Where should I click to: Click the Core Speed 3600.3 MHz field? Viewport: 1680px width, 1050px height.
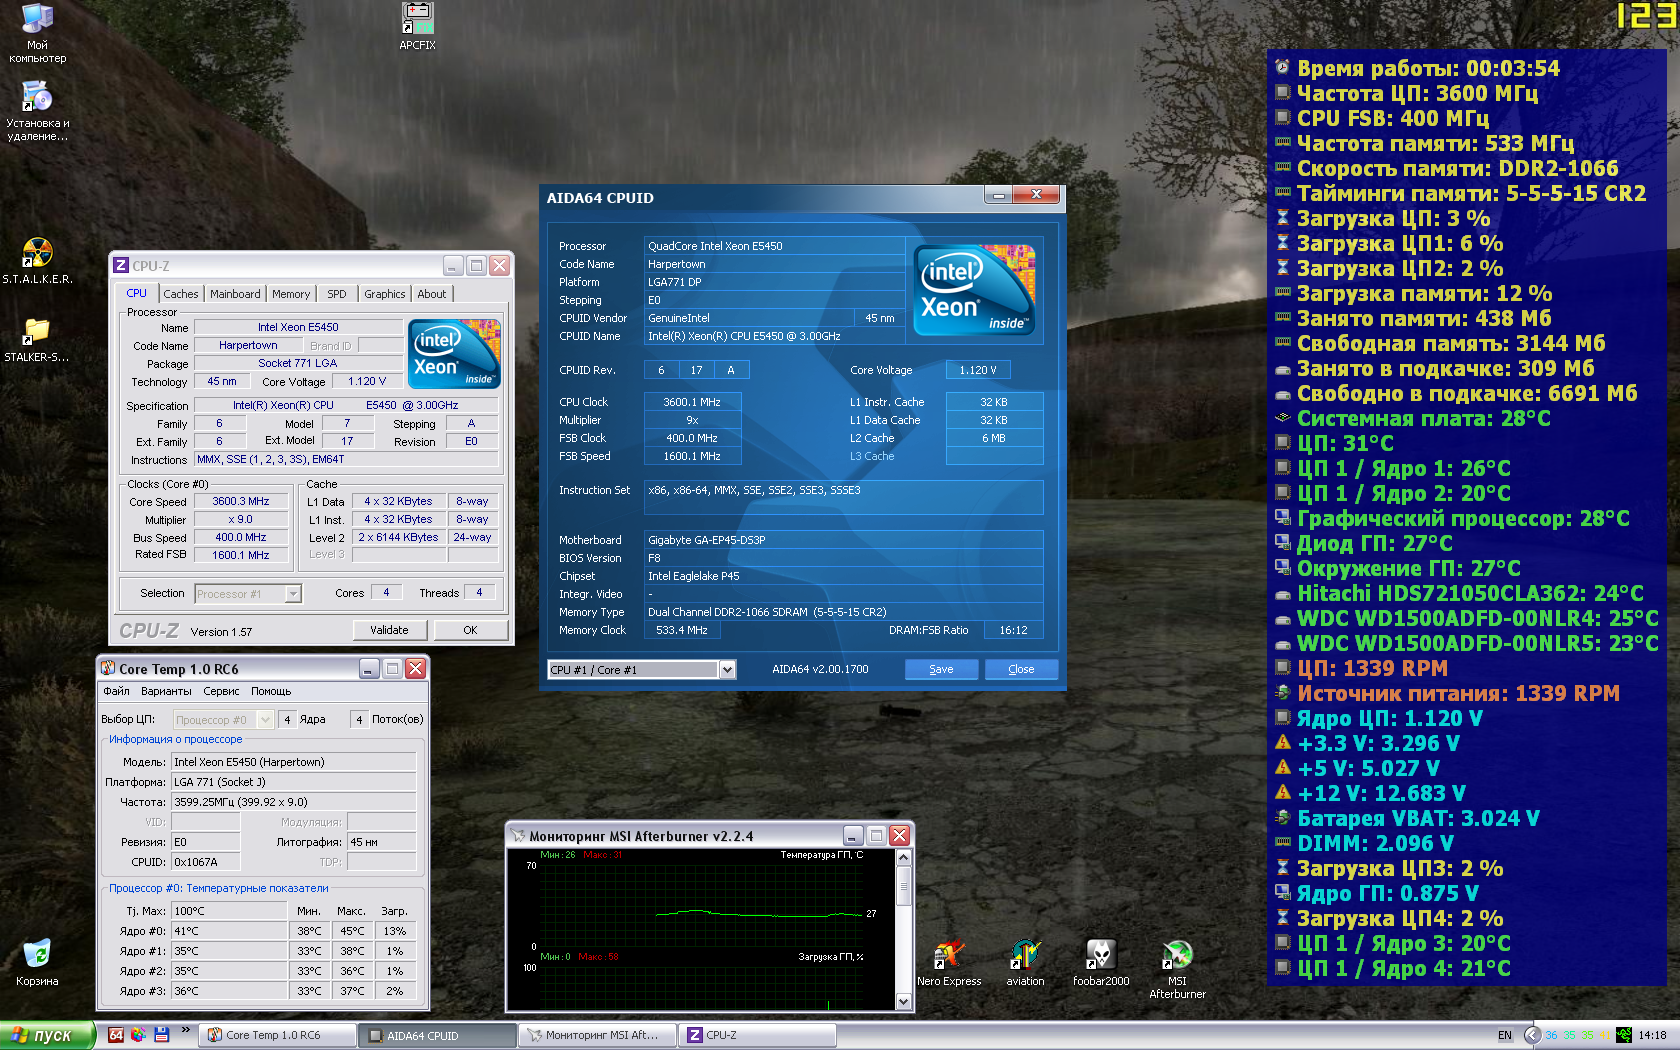pos(241,502)
